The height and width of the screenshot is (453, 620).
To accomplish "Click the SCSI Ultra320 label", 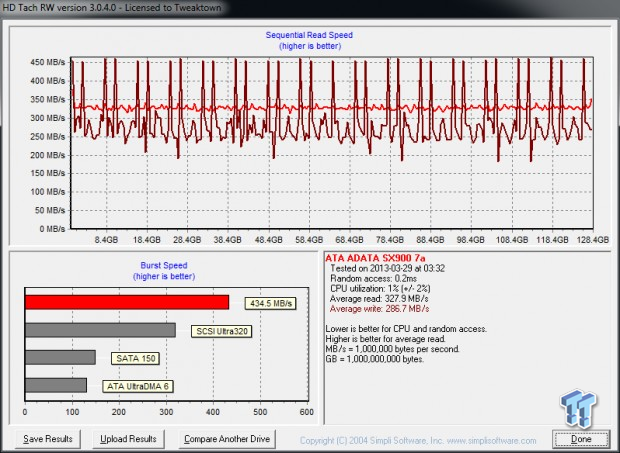I will (x=221, y=331).
